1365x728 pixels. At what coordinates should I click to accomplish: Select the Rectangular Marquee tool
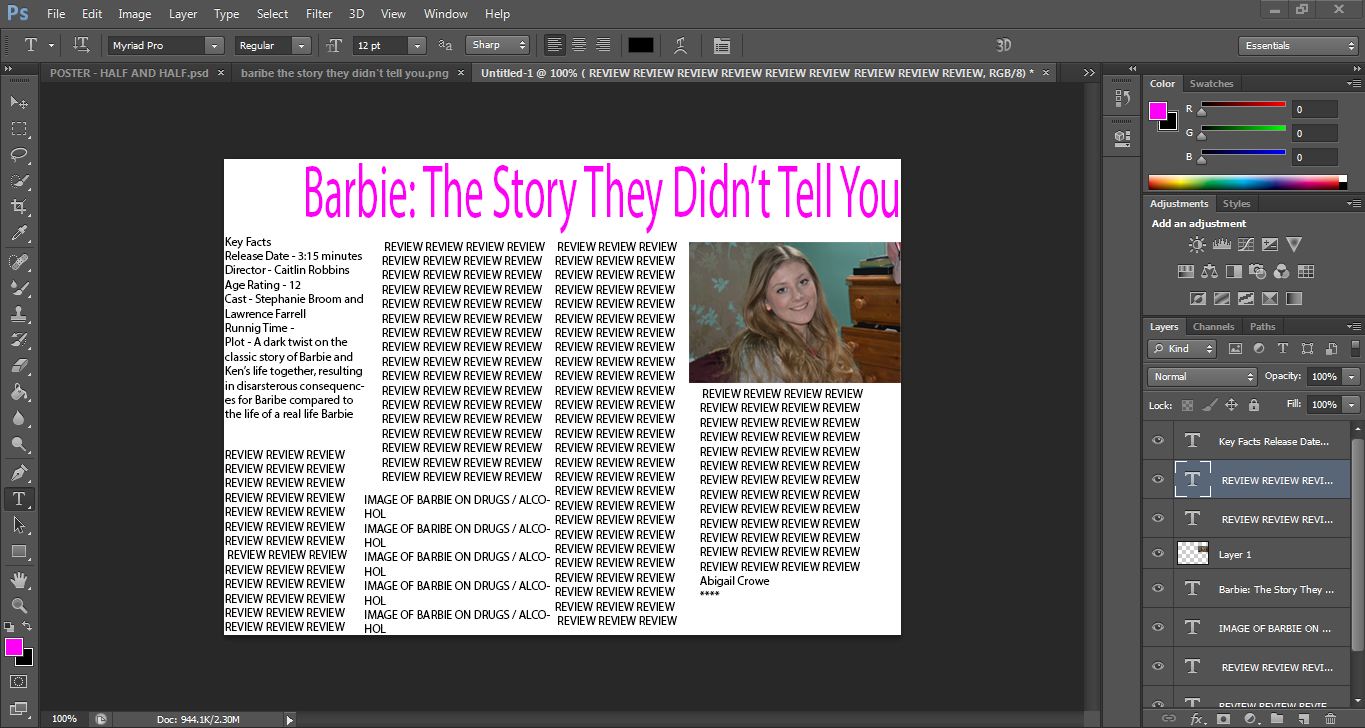coord(19,128)
